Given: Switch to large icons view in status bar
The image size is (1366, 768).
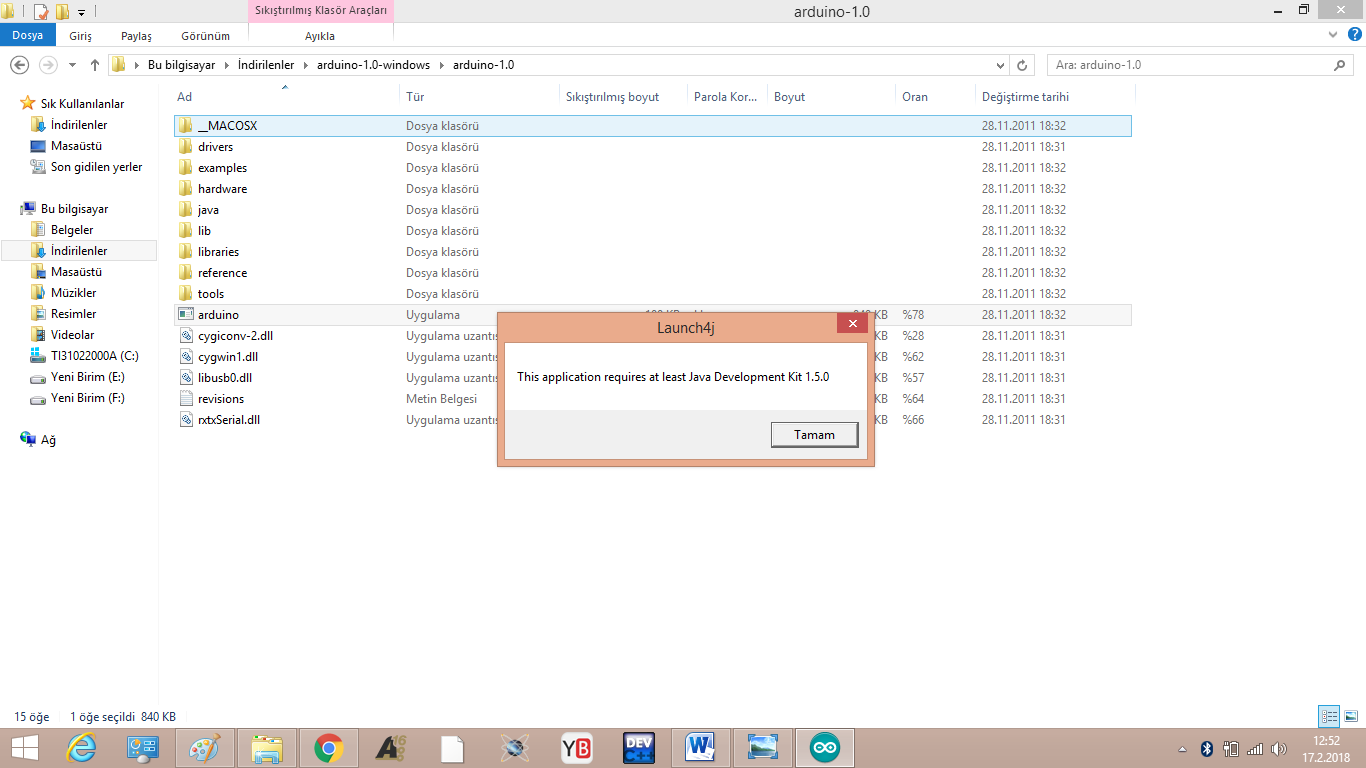Looking at the screenshot, I should pos(1351,716).
